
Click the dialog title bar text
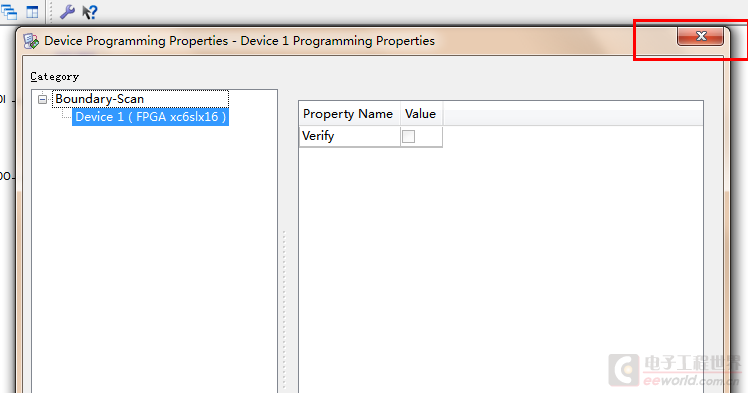coord(239,41)
